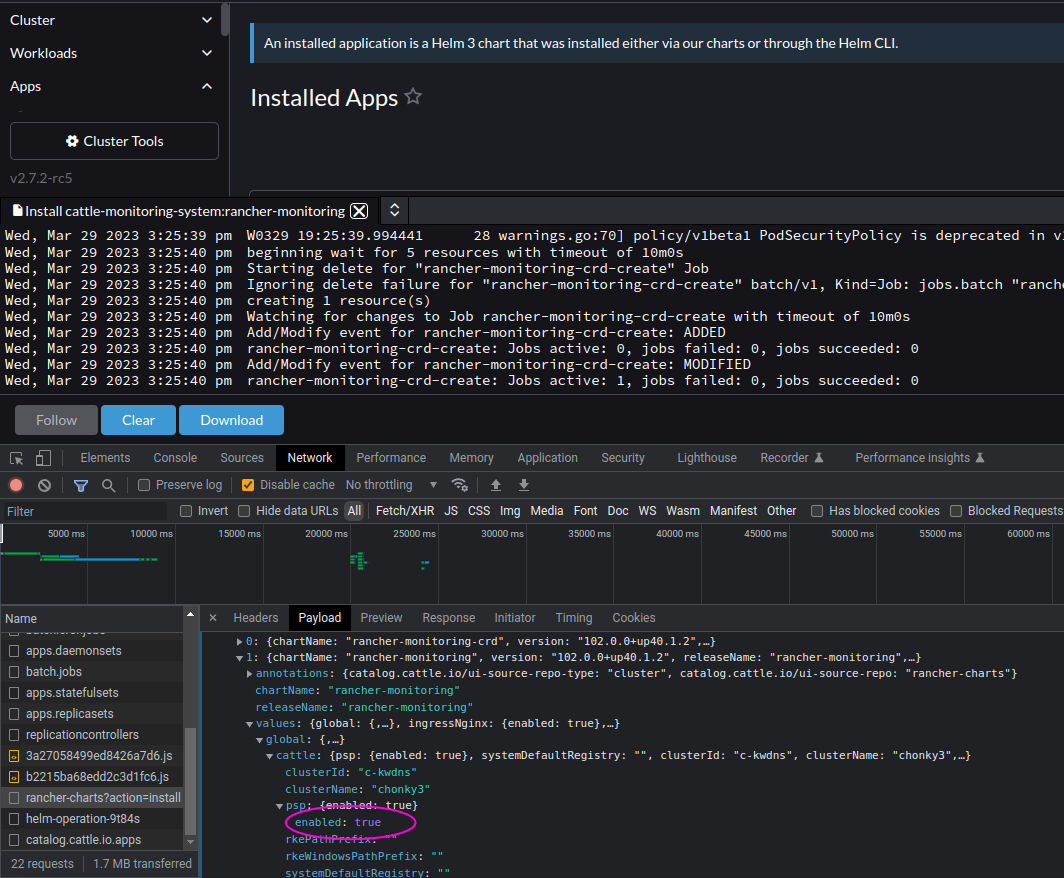Open the No throttling dropdown
1064x878 pixels.
(390, 484)
